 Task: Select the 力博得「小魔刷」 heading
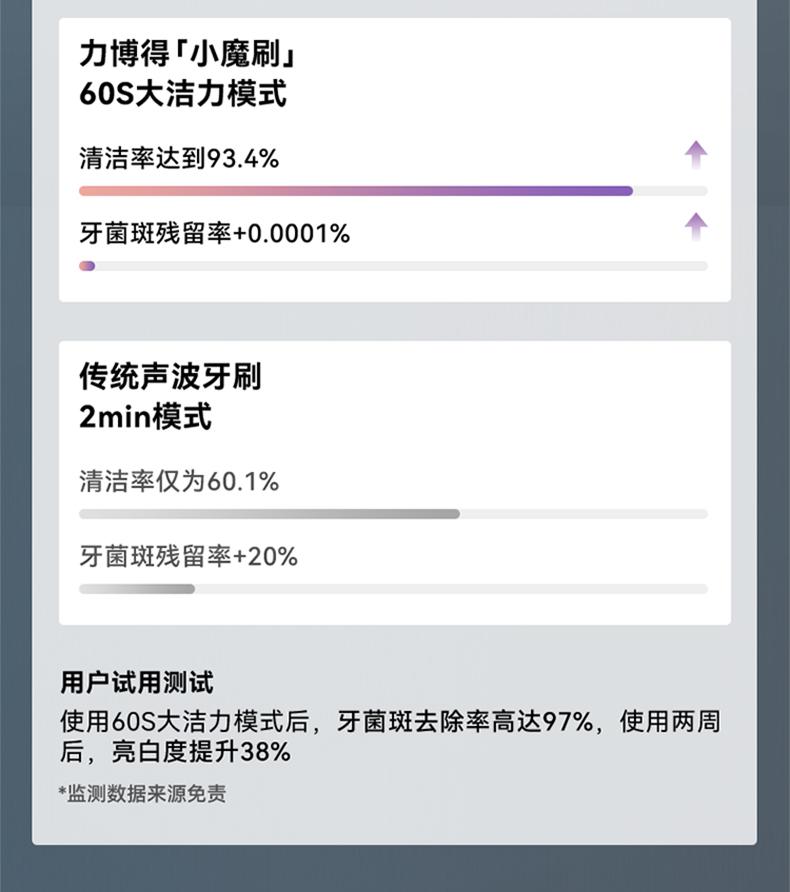tap(188, 53)
